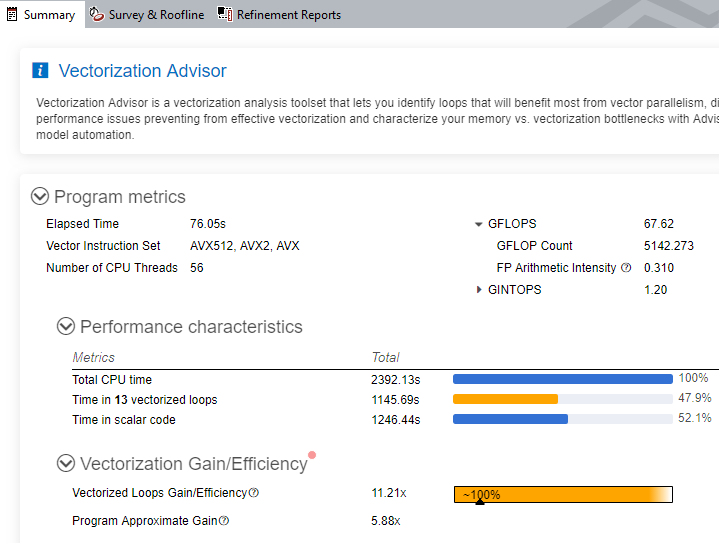Click the ~100% efficiency gauge bar
This screenshot has height=543, width=719.
[x=563, y=494]
